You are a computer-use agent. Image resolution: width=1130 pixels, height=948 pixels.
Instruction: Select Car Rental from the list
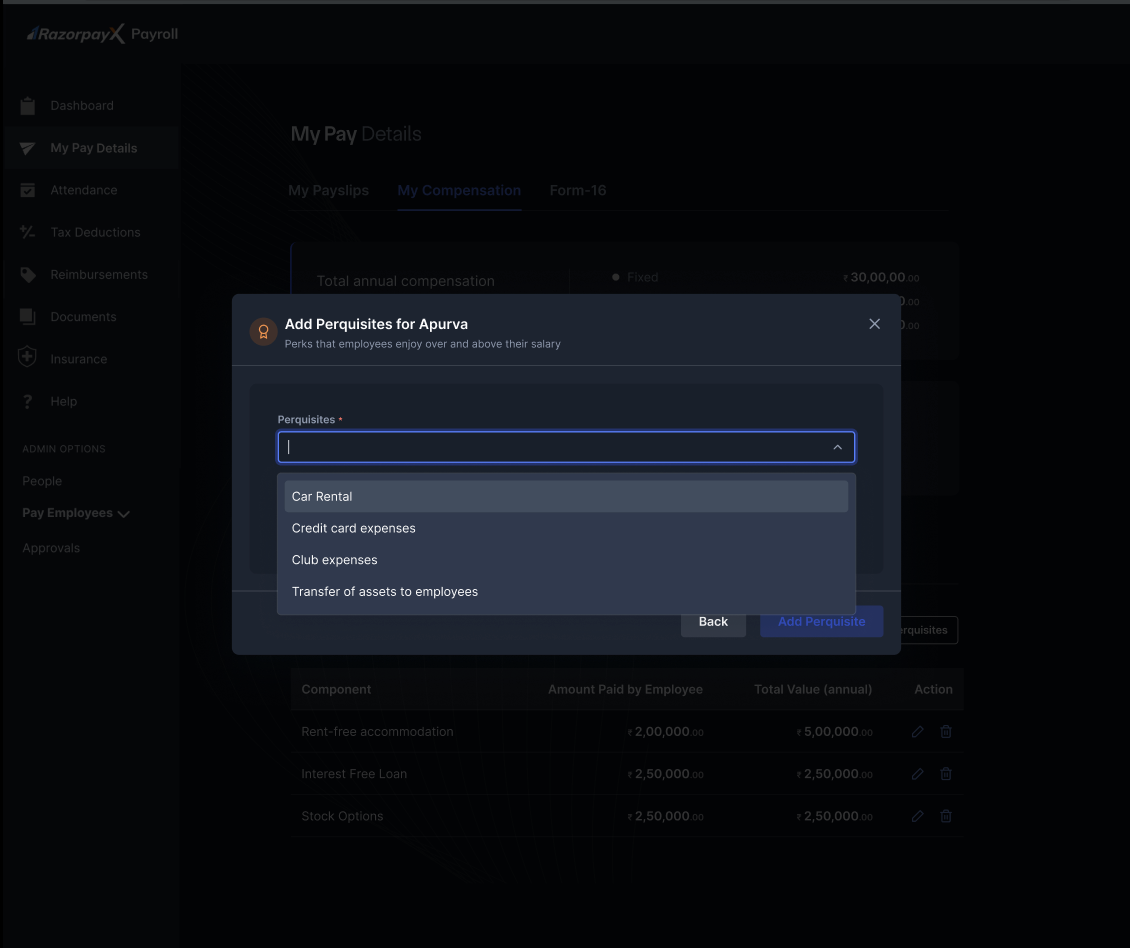click(x=566, y=497)
